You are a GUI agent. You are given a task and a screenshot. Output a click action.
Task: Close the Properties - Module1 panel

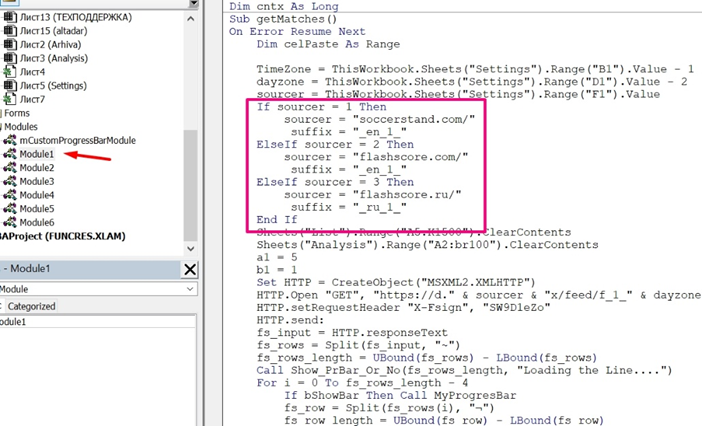click(x=190, y=269)
